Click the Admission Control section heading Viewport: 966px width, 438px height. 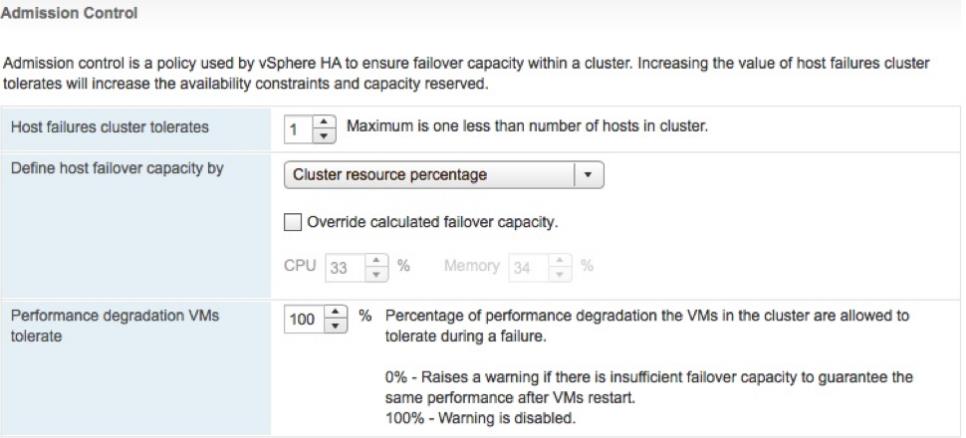(x=62, y=15)
